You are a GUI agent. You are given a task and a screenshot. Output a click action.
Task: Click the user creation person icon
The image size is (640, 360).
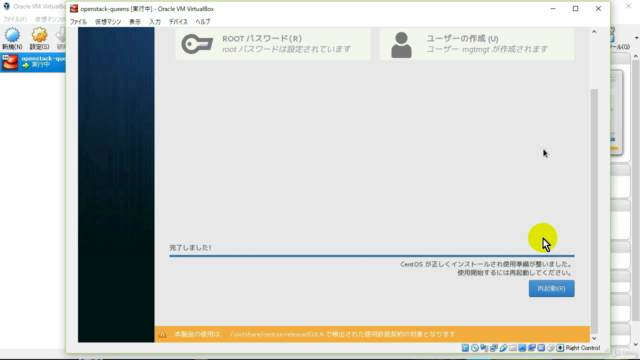click(401, 44)
